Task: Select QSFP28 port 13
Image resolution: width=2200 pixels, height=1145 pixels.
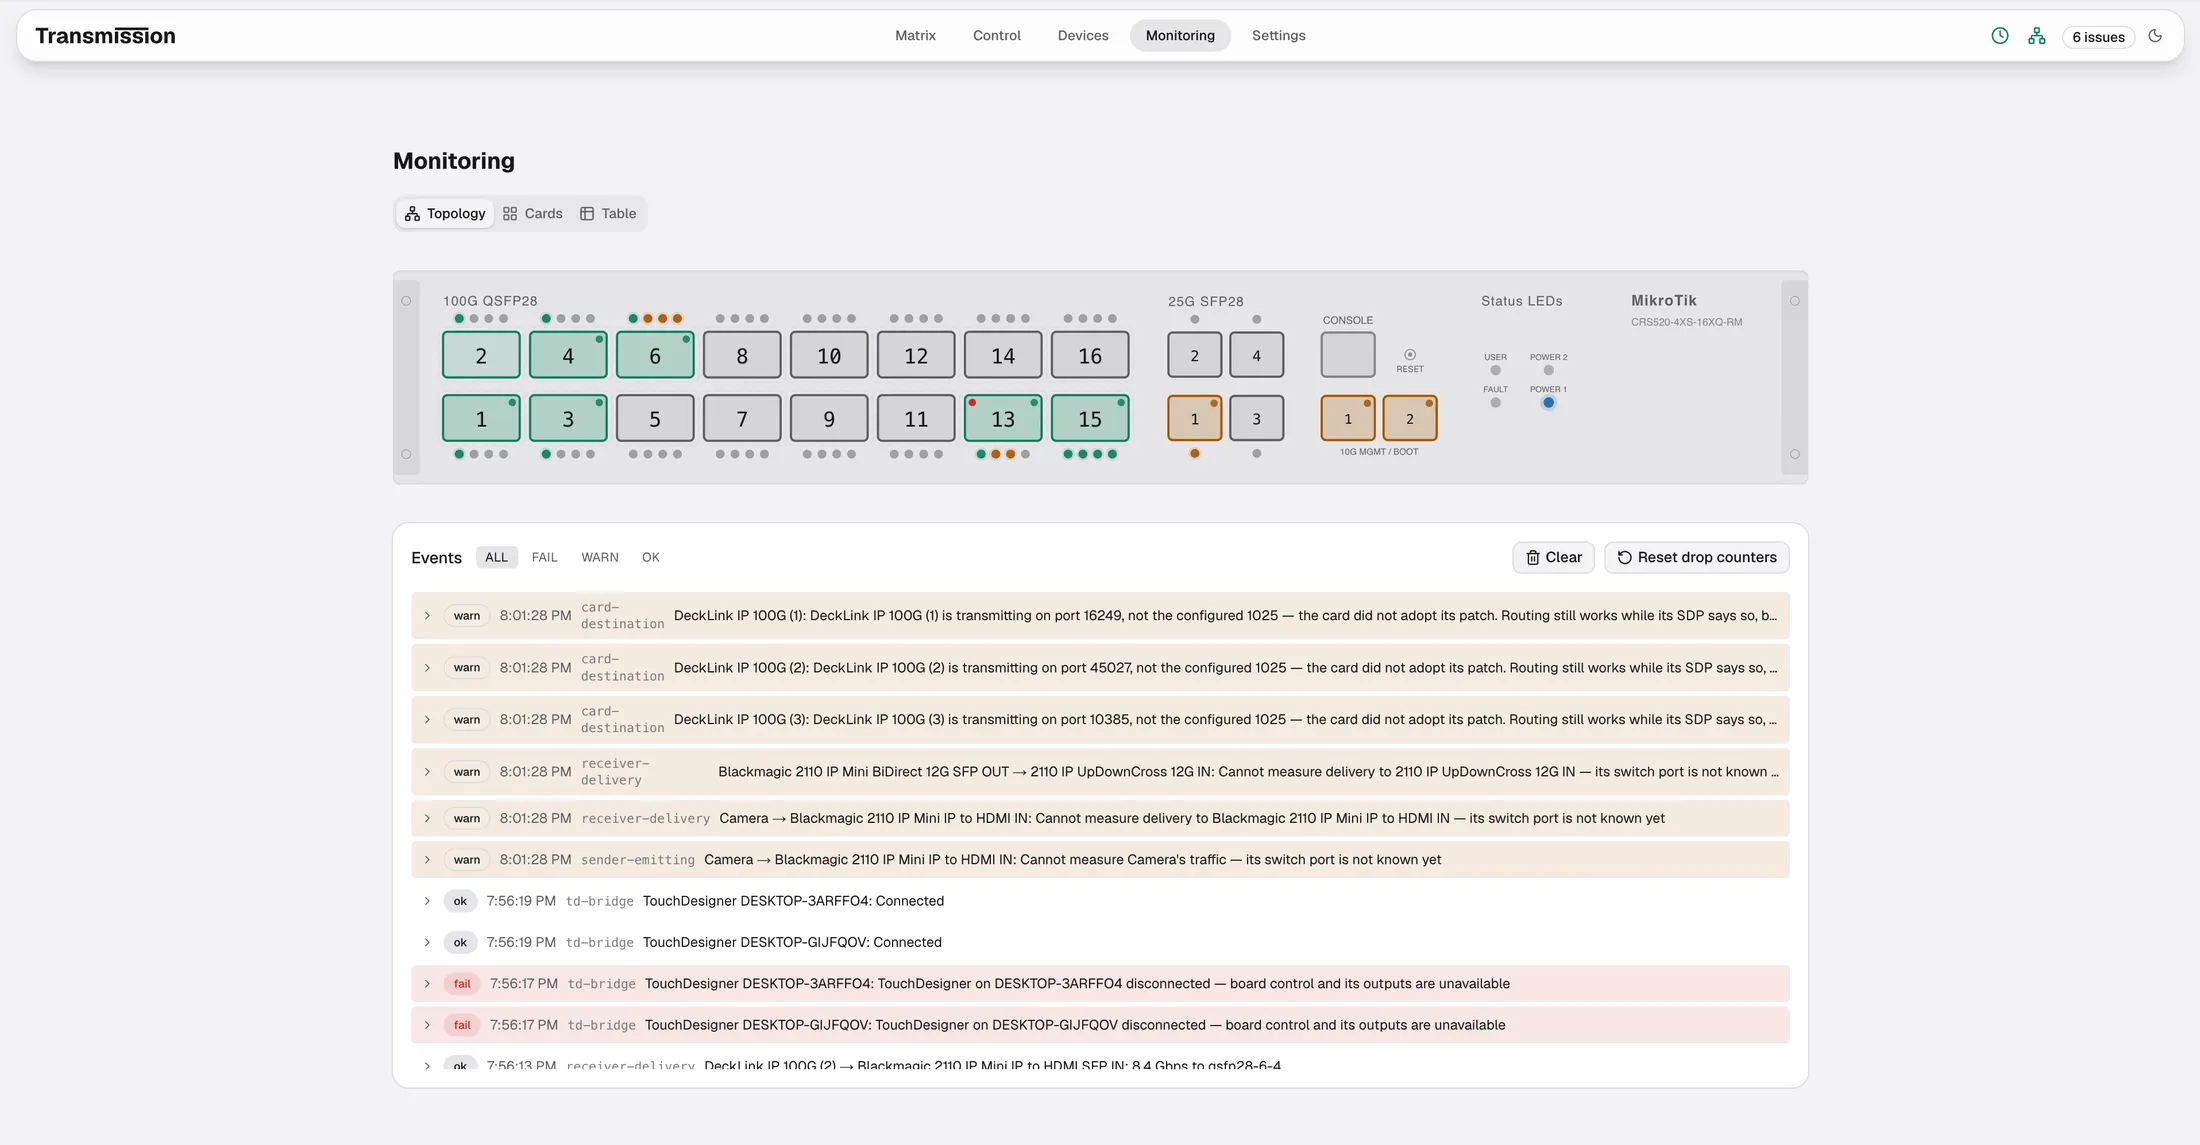Action: pos(1003,418)
